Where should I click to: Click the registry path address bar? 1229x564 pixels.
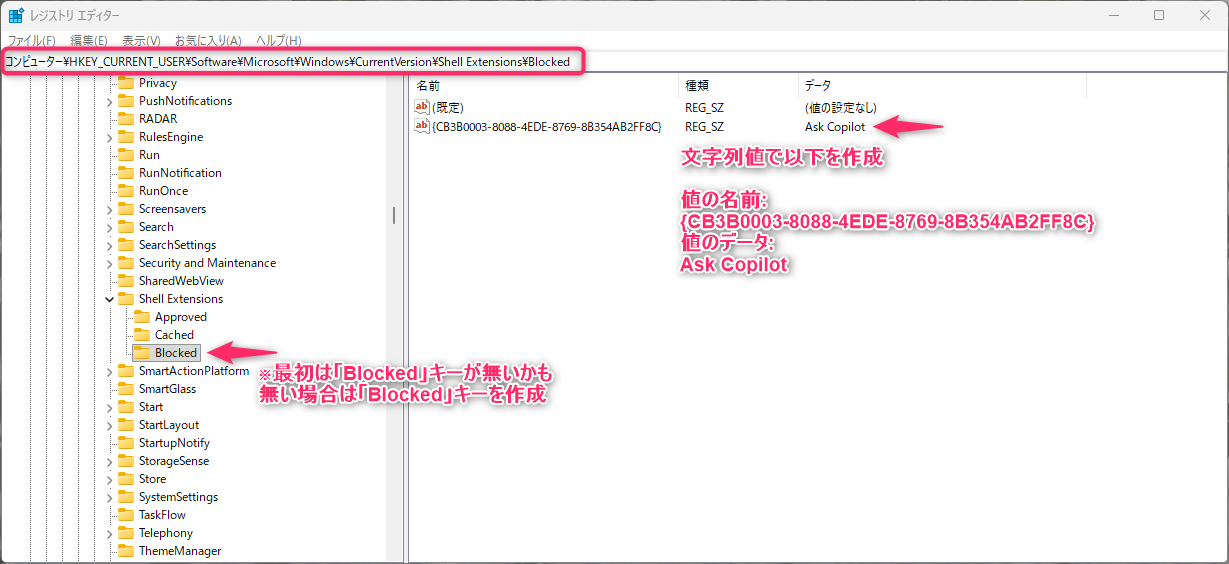290,62
